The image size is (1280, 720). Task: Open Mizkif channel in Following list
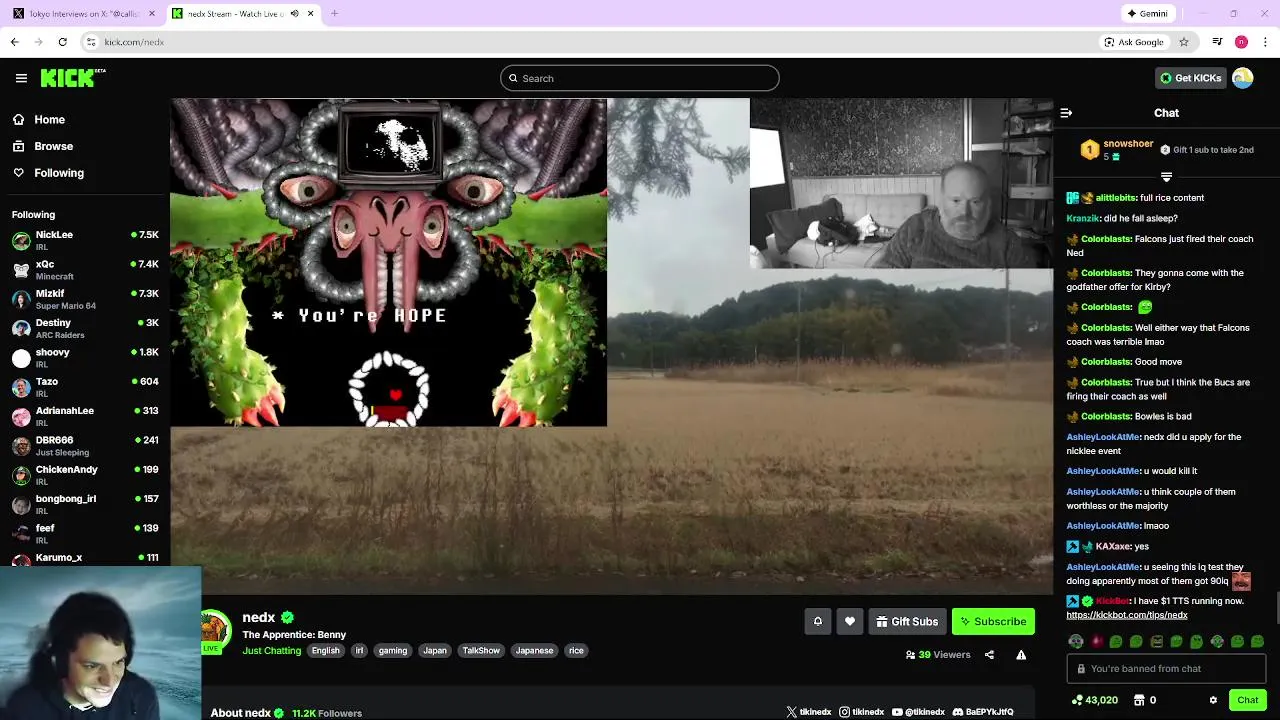85,299
